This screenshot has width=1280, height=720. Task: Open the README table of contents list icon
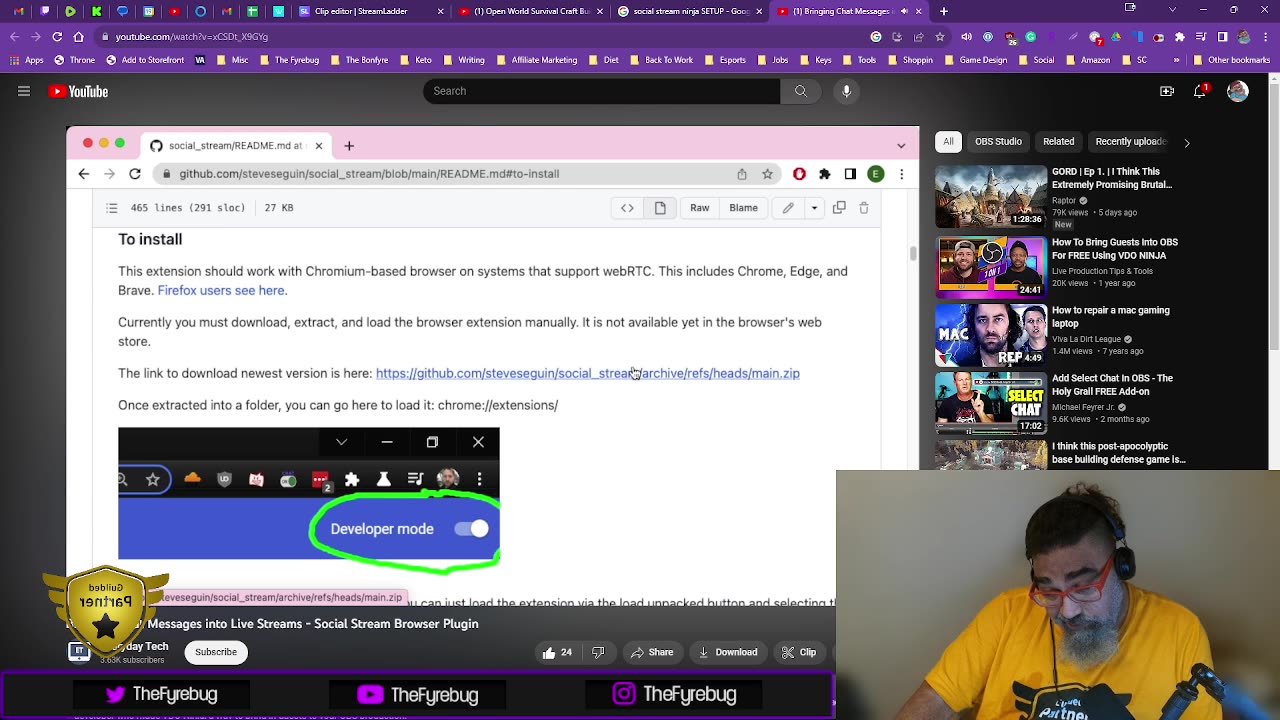coord(112,208)
